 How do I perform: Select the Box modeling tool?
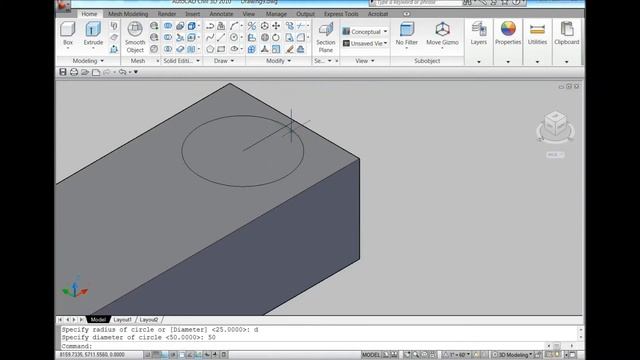tap(68, 34)
